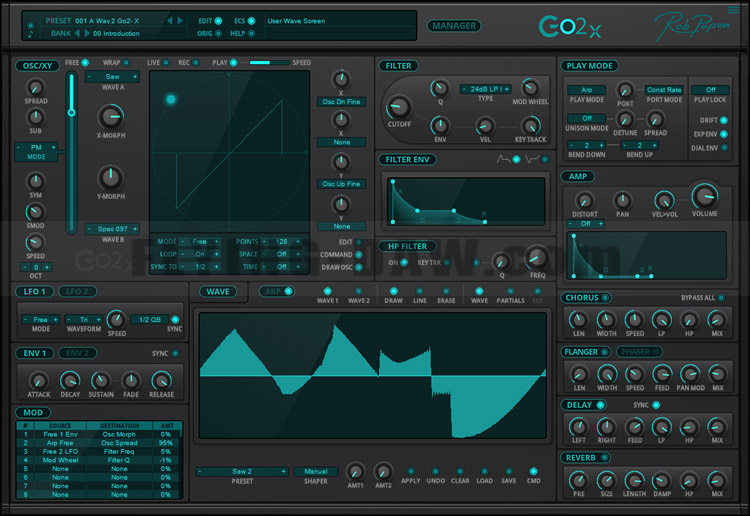This screenshot has width=750, height=516.
Task: Open the filter type 24dB LP selector
Action: coord(485,89)
